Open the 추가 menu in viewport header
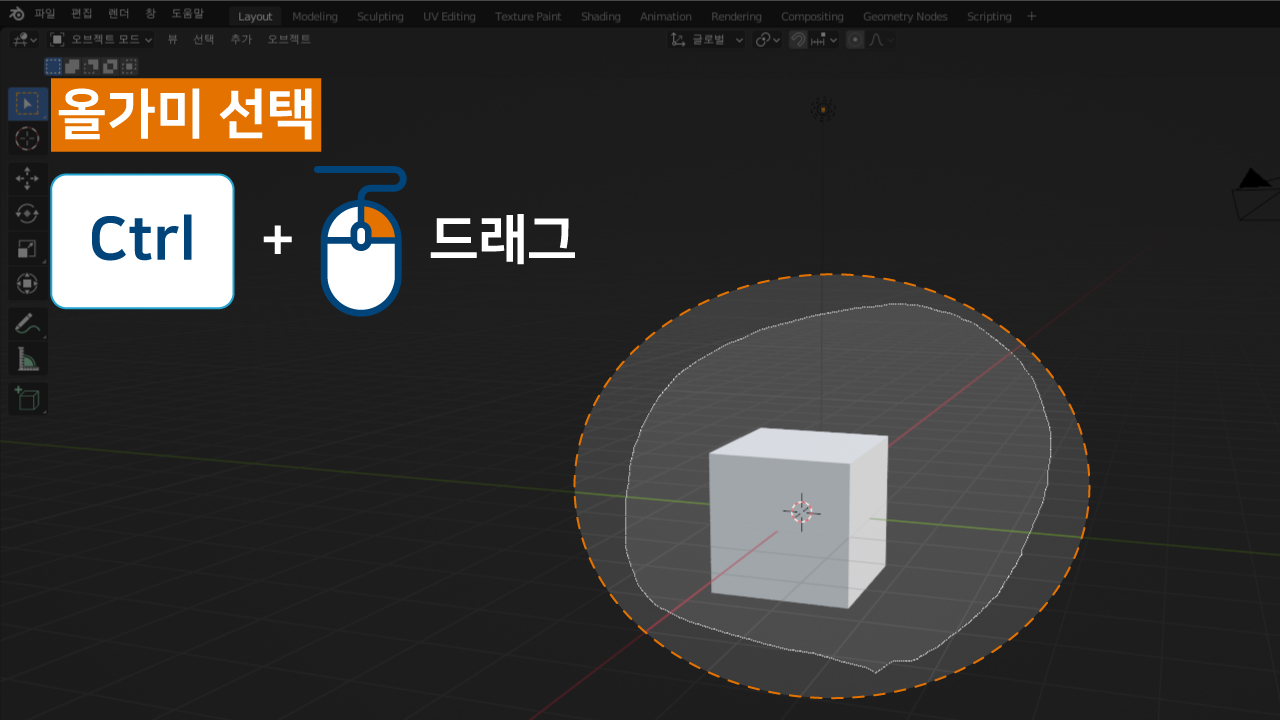 coord(241,39)
